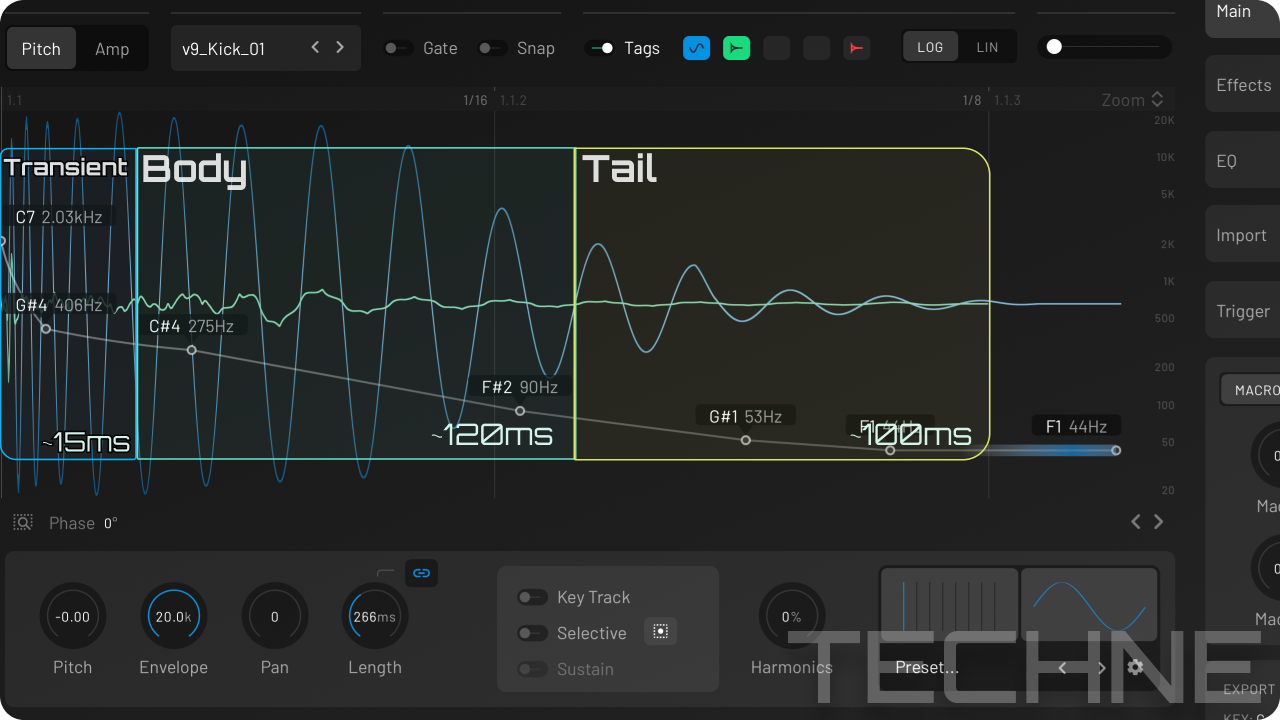Click the top-right horizontal slider handle
The height and width of the screenshot is (720, 1280).
click(x=1054, y=47)
